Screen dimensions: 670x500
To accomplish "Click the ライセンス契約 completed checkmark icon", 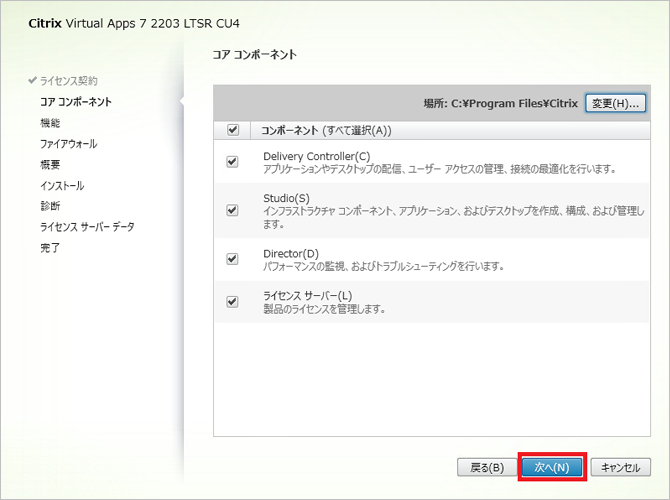I will pos(33,80).
